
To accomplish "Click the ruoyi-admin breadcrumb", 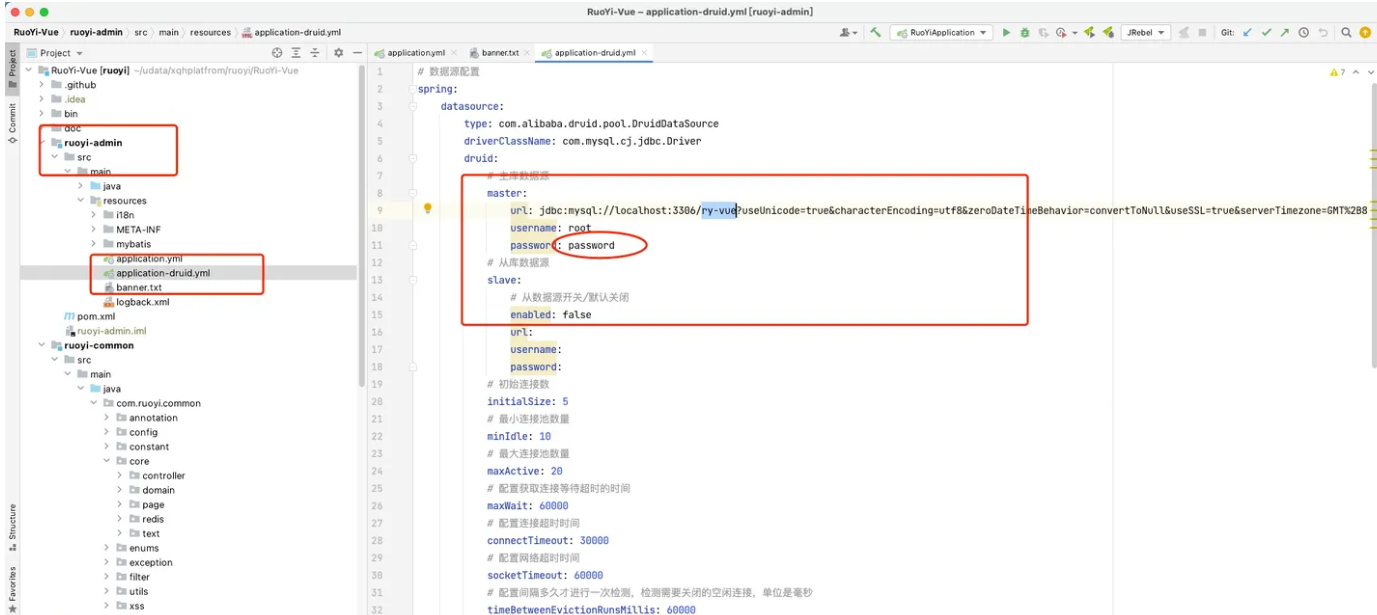I will [96, 33].
